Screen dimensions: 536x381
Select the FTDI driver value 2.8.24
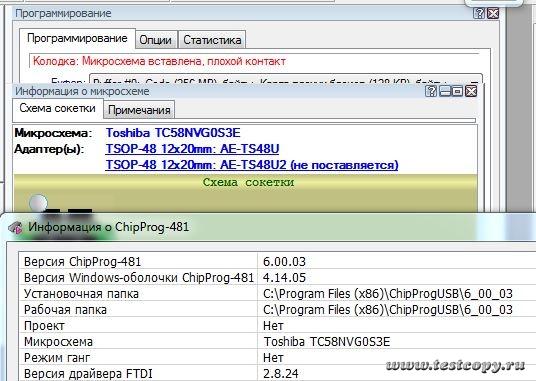(x=281, y=373)
